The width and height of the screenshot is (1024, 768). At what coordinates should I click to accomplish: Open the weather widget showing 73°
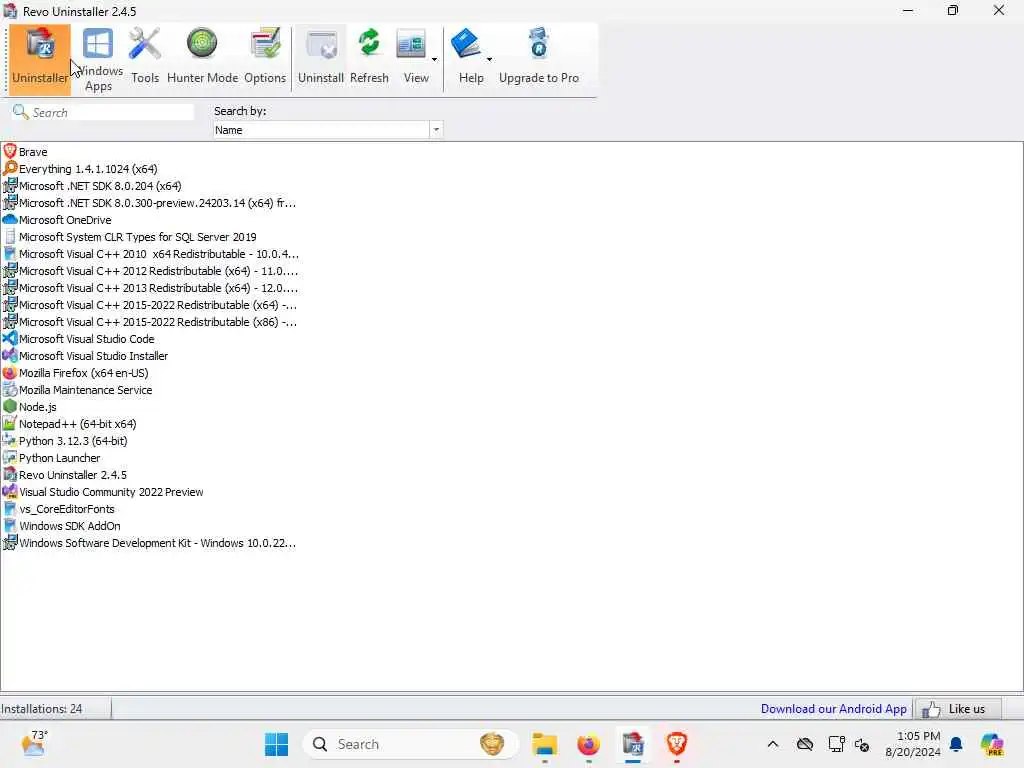[34, 743]
